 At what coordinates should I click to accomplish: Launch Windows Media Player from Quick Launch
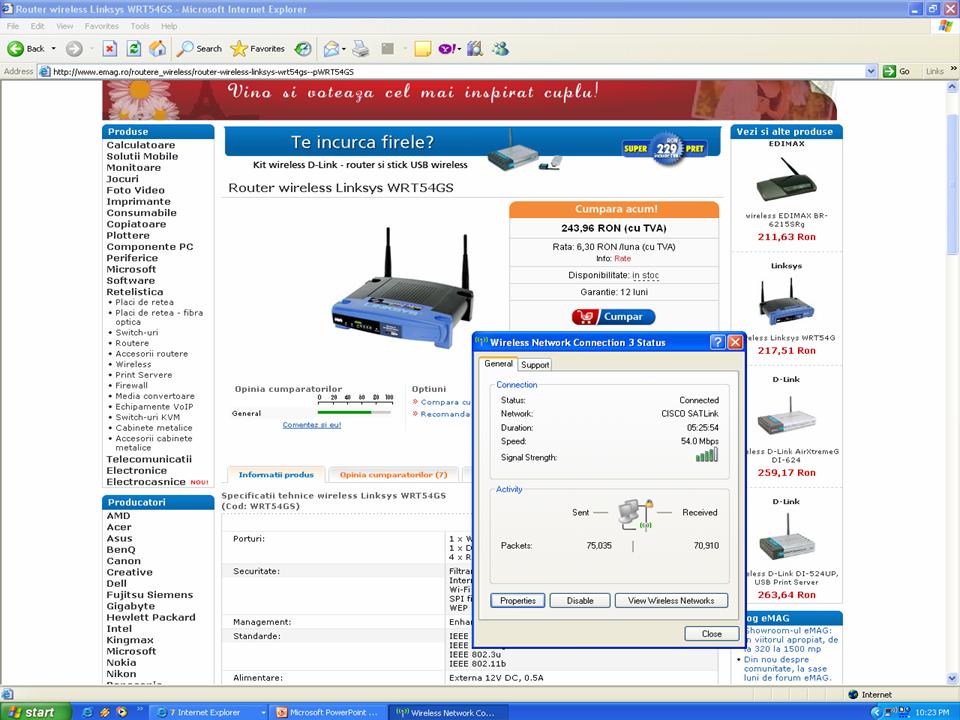pos(122,712)
